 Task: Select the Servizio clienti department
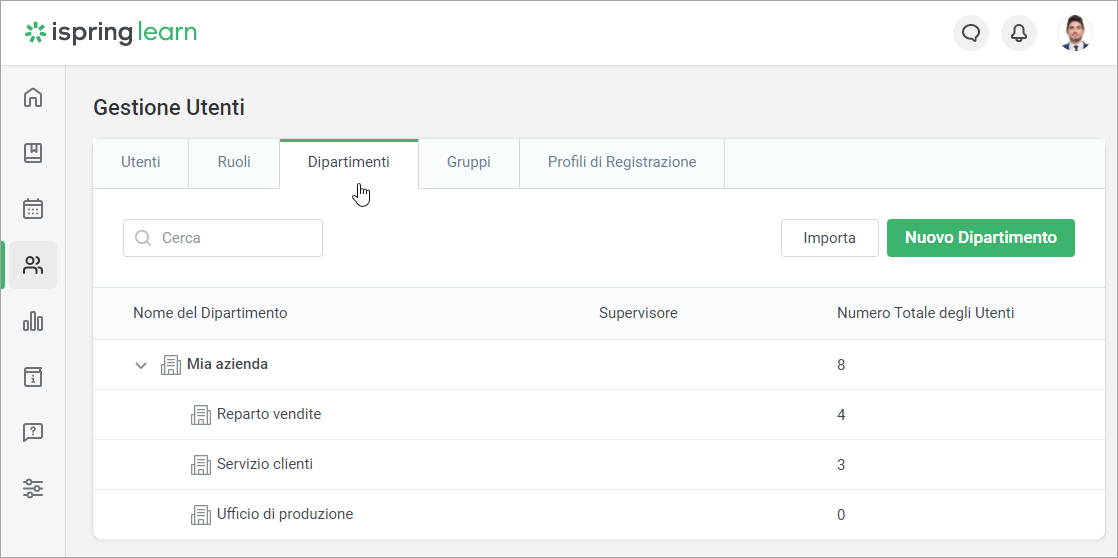click(x=264, y=464)
